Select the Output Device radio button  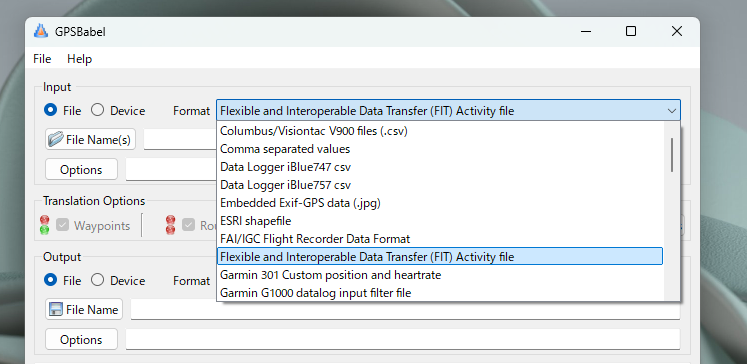coord(97,280)
